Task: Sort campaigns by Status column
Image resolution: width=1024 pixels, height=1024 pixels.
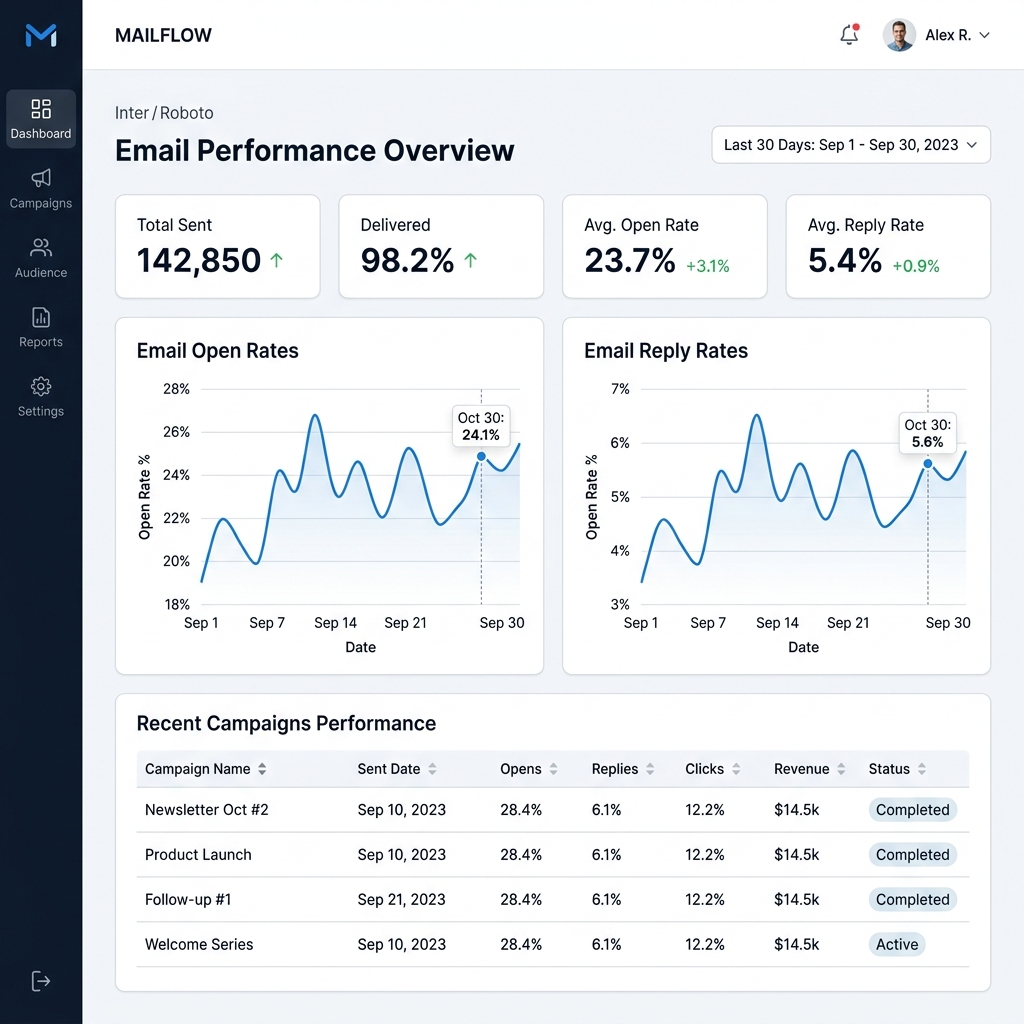Action: click(921, 769)
